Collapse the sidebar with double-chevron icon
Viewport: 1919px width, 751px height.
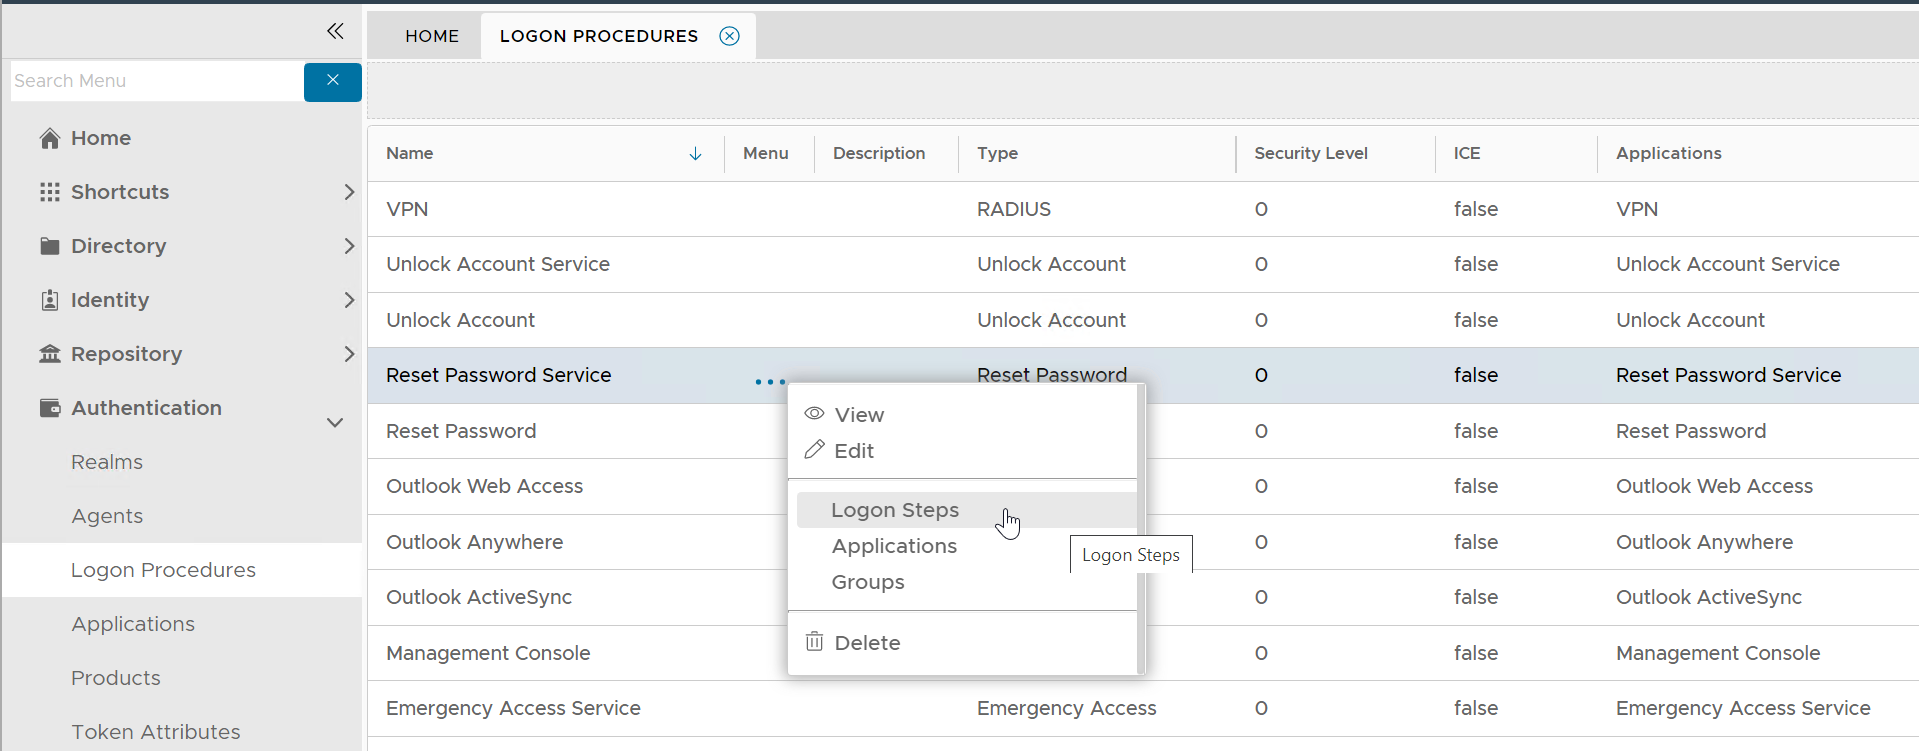click(335, 31)
